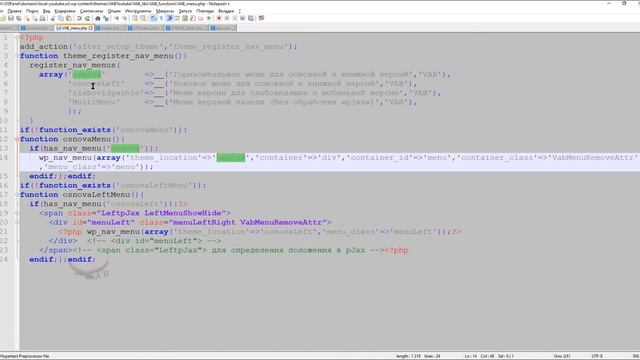
Task: Click the Copy toolbar icon
Action: coord(60,18)
